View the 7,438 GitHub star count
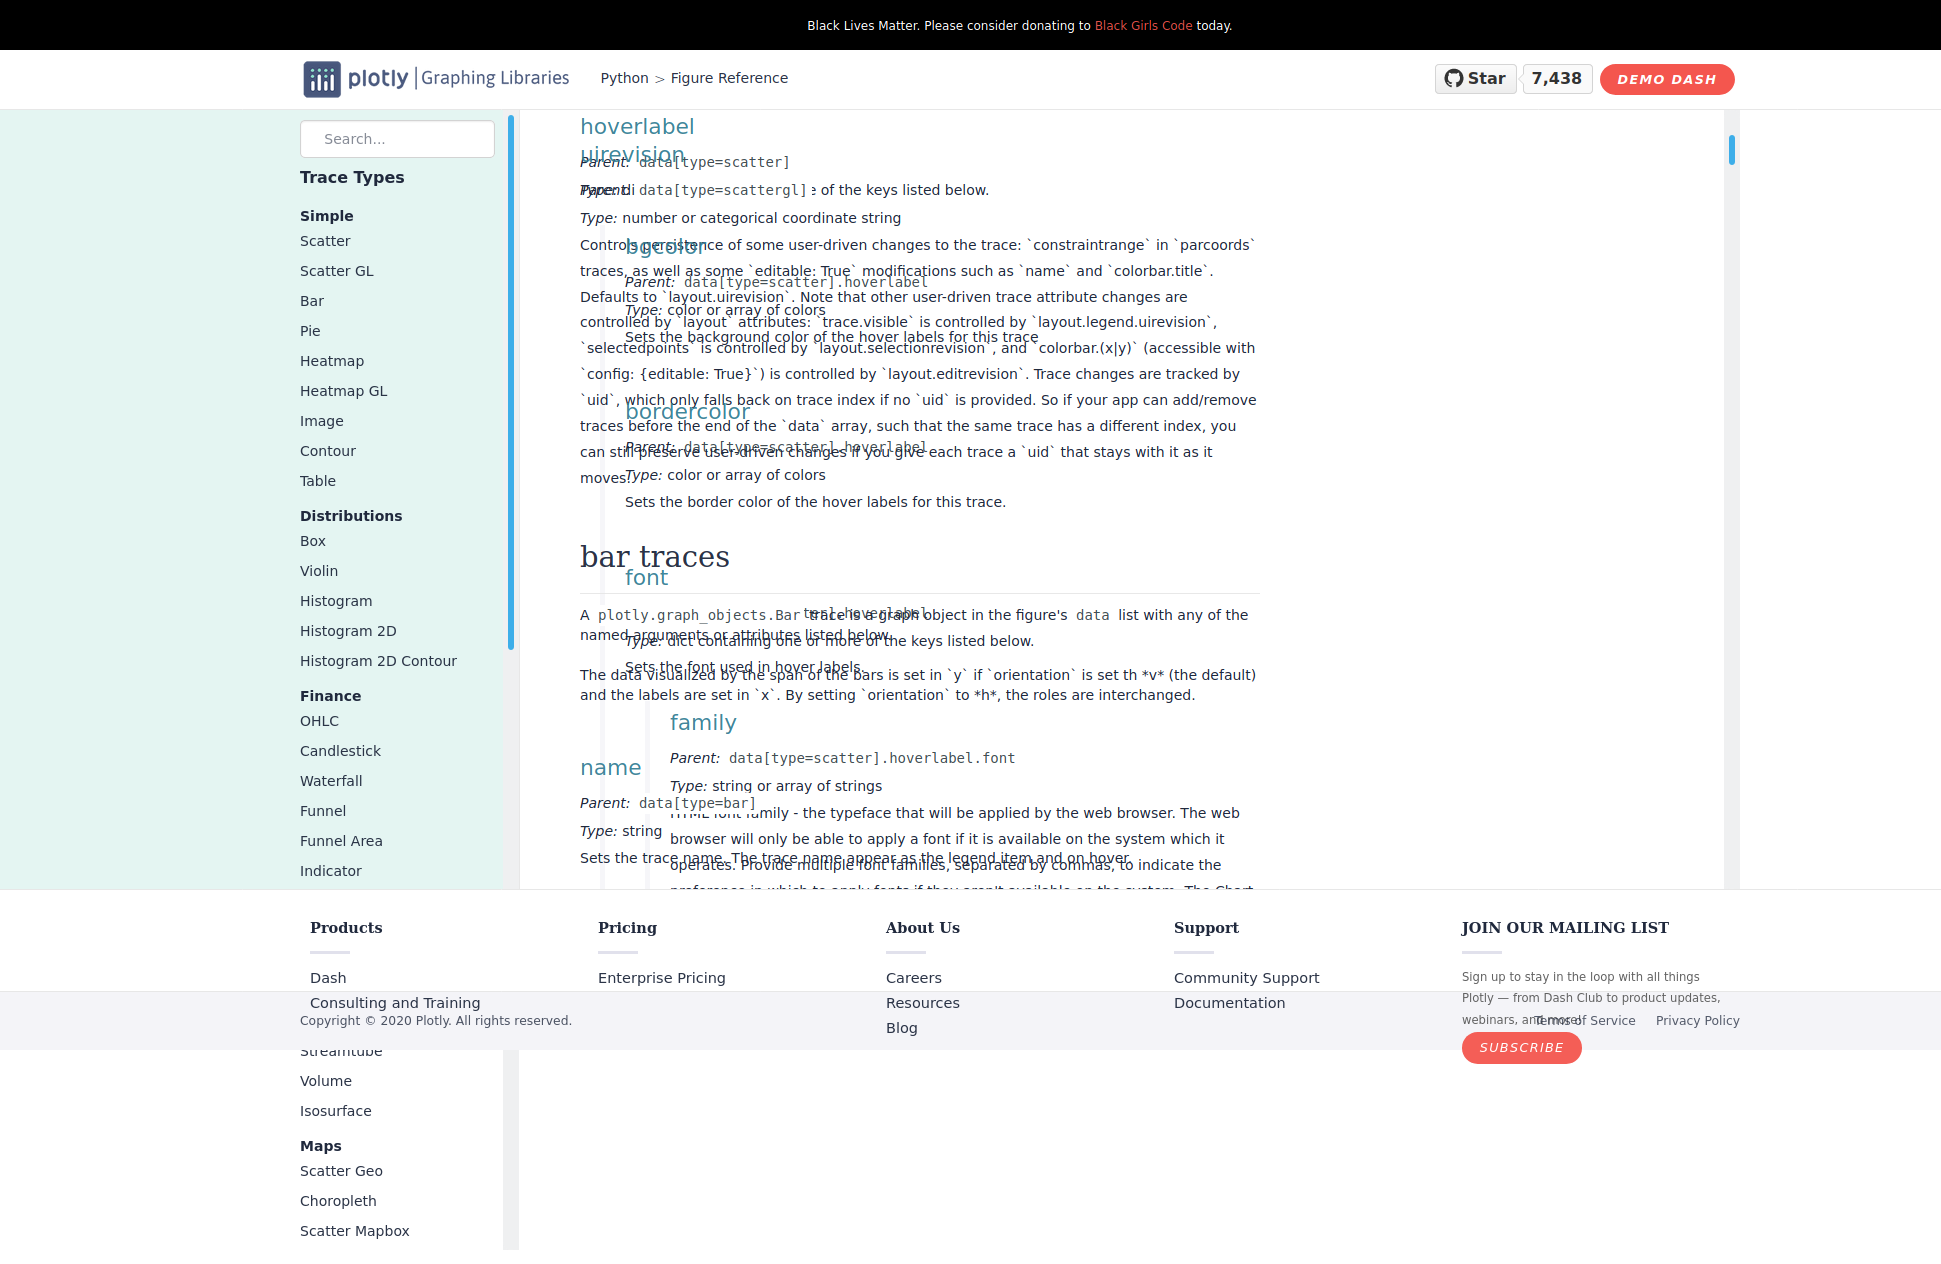The width and height of the screenshot is (1941, 1264). tap(1557, 78)
